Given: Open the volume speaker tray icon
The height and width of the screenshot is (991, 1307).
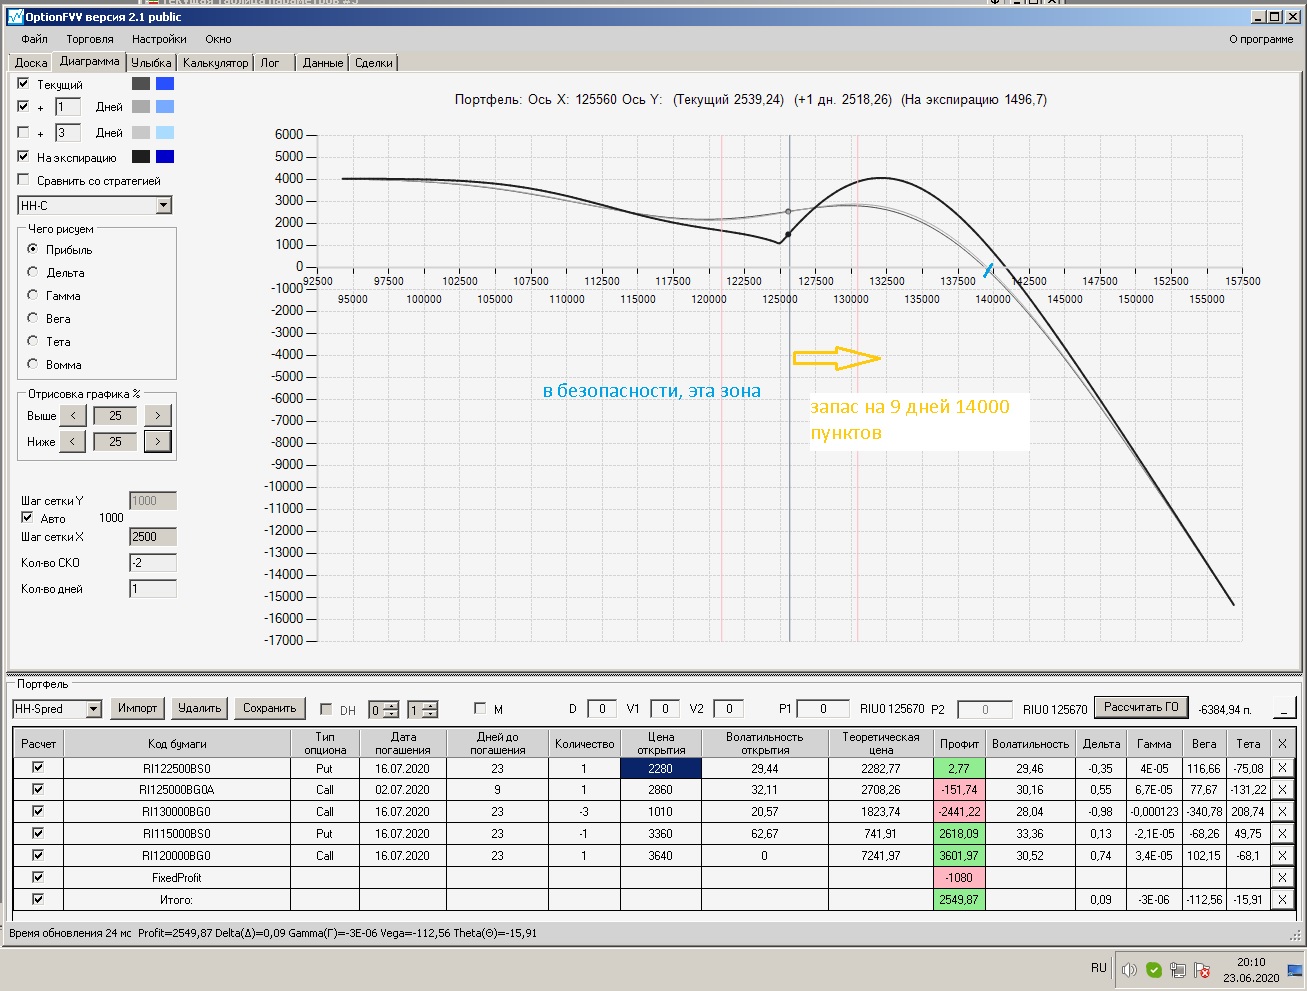Looking at the screenshot, I should [1130, 969].
